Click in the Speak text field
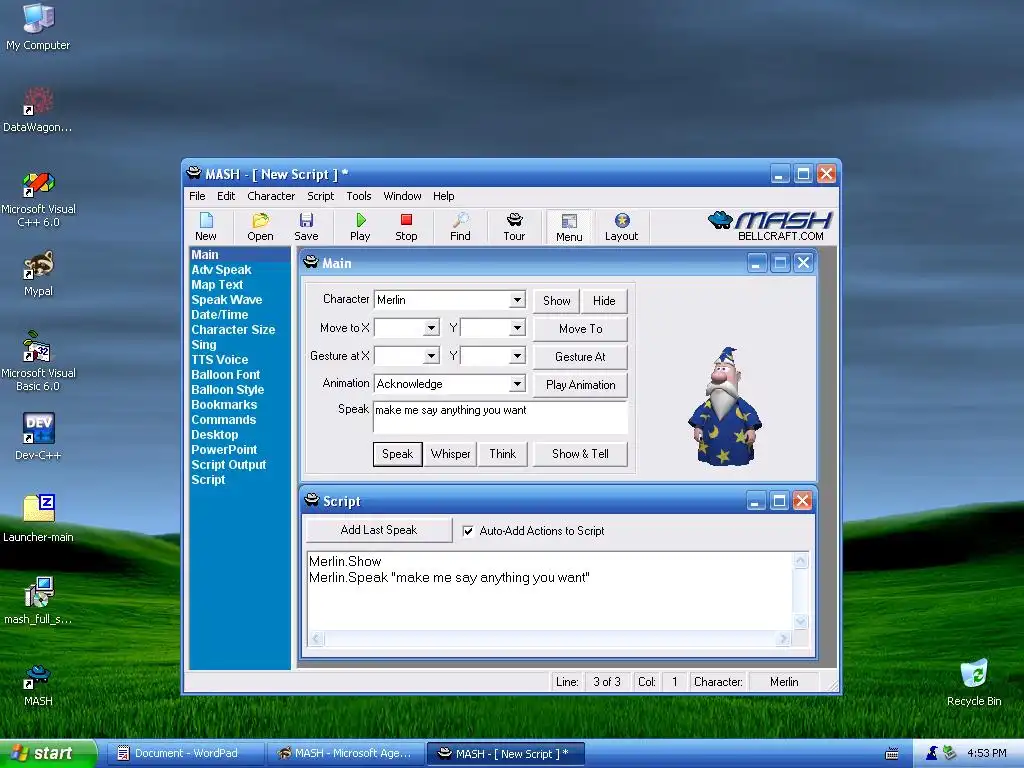The width and height of the screenshot is (1024, 768). coord(500,417)
